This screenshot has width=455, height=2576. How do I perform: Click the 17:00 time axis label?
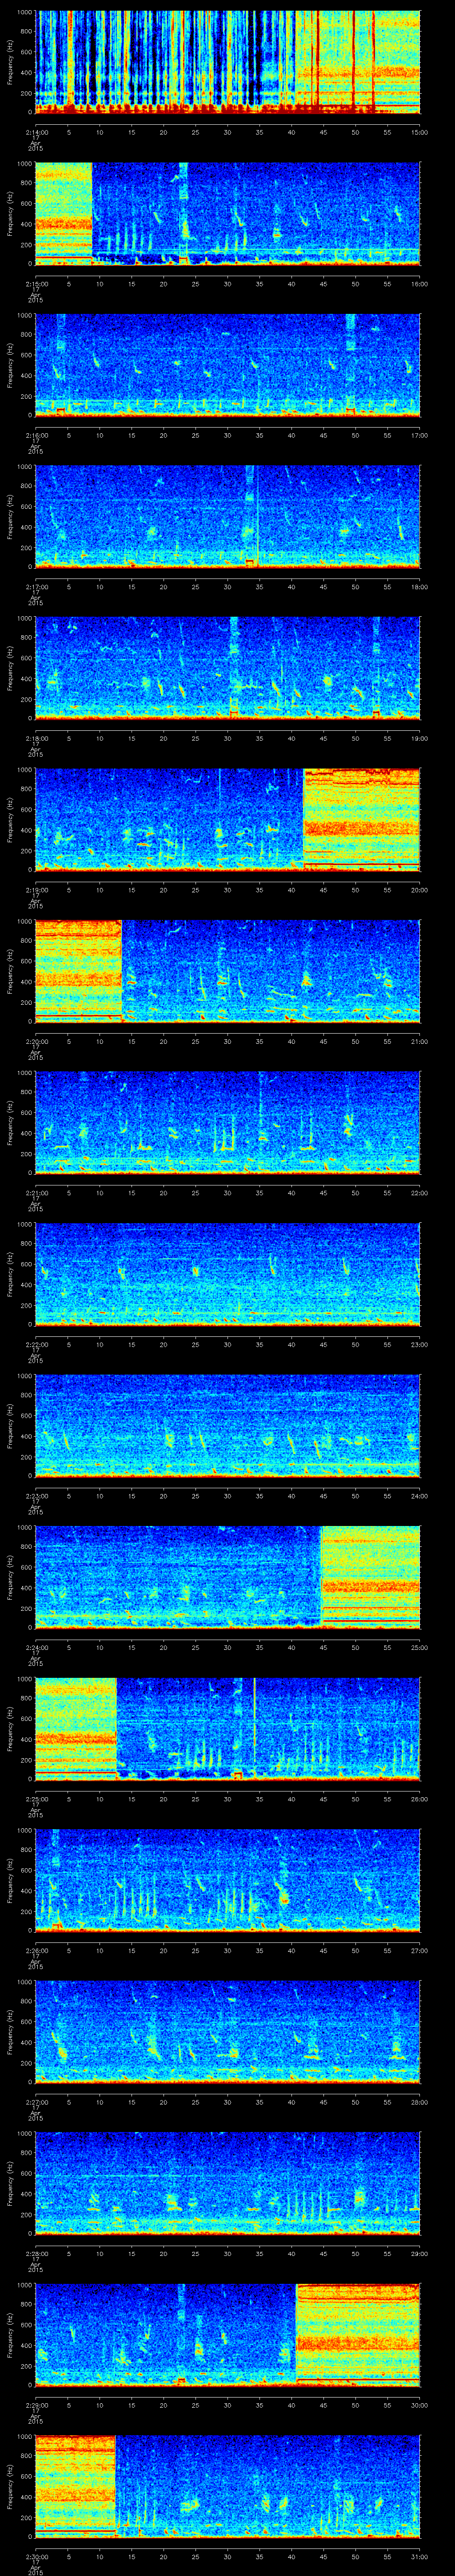click(x=419, y=435)
